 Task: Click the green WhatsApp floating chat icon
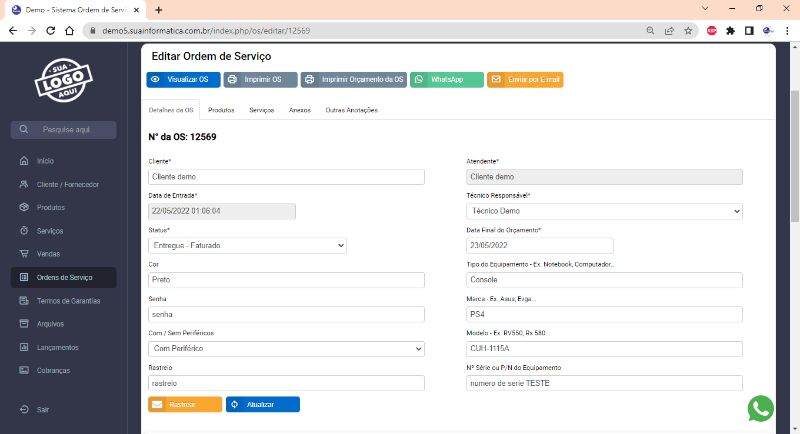click(x=761, y=408)
